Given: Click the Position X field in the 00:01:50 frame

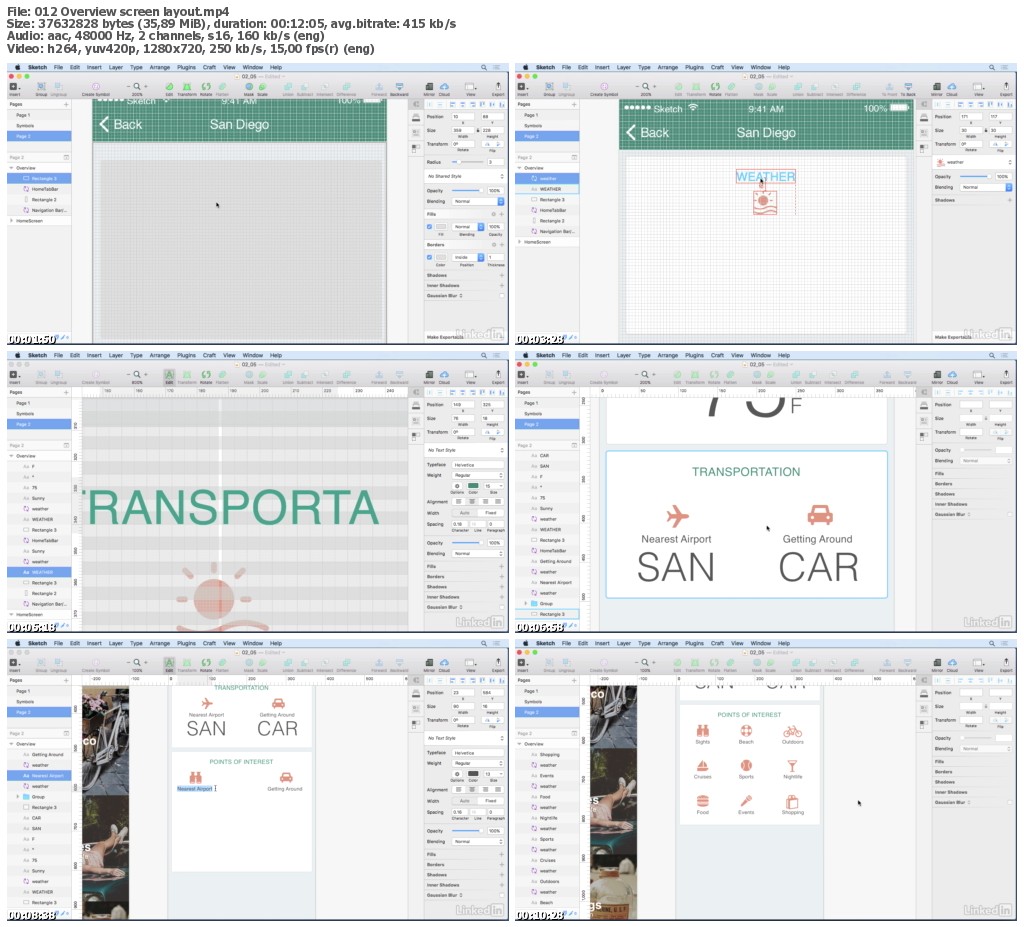Looking at the screenshot, I should click(463, 116).
